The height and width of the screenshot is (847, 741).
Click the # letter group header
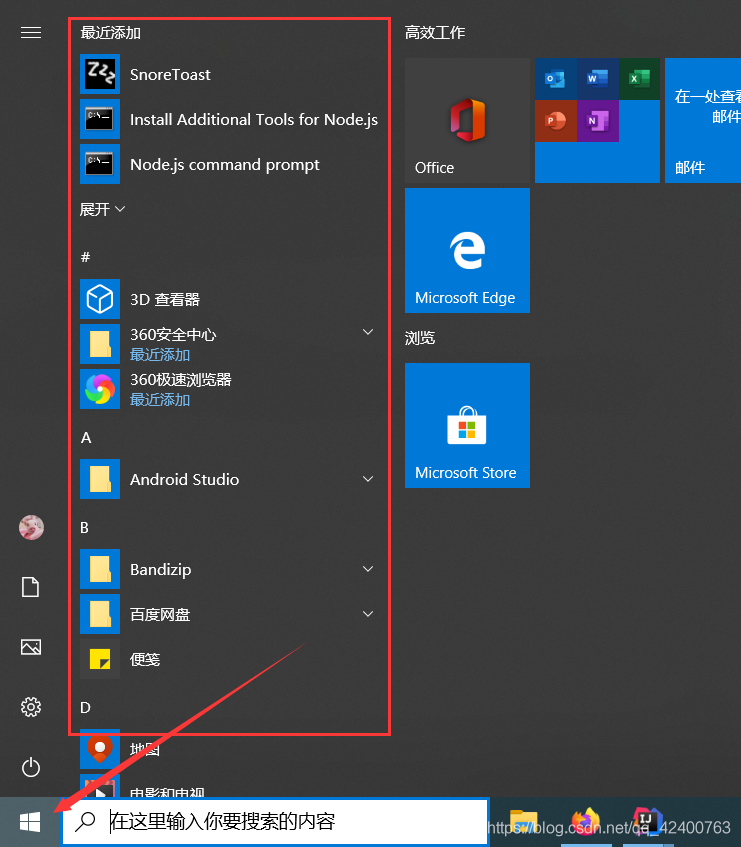coord(85,257)
